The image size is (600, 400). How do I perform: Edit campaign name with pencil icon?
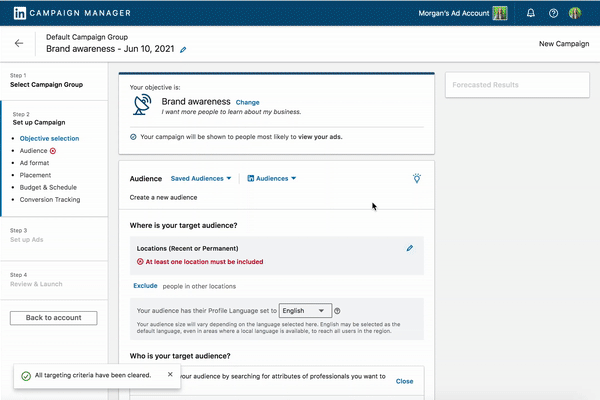[183, 49]
